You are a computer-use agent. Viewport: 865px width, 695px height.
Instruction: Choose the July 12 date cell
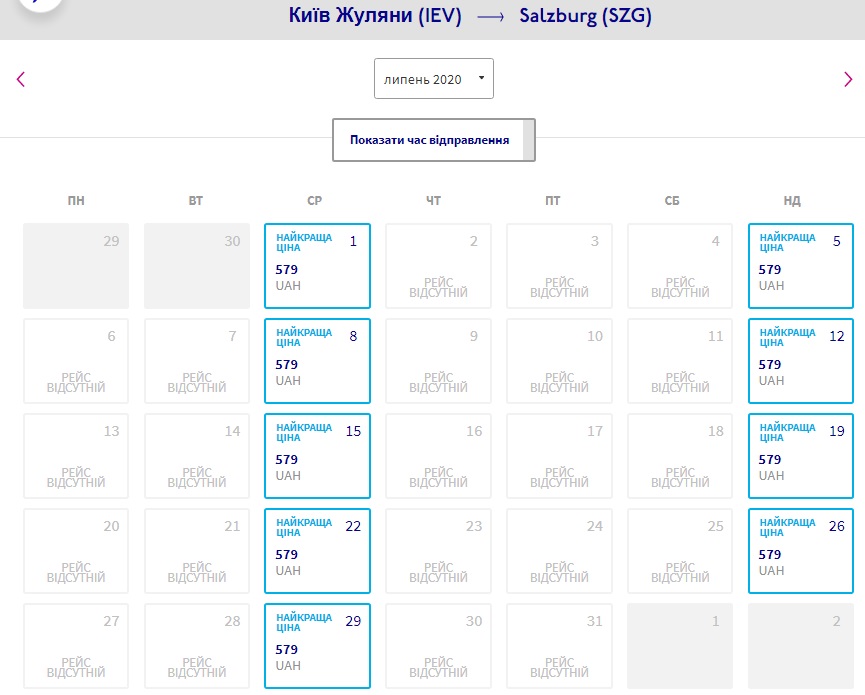coord(800,360)
